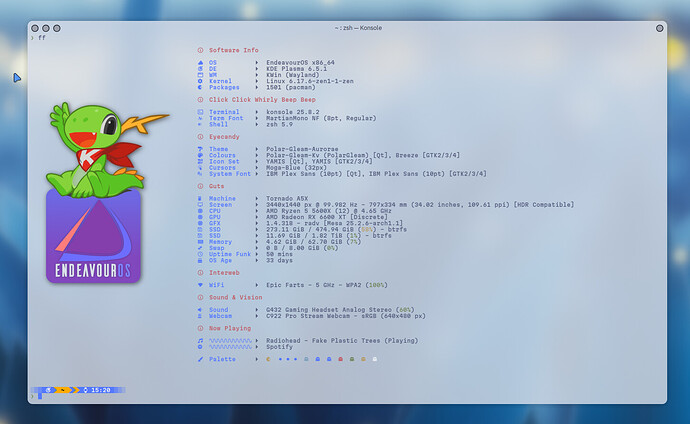Click the Machine row icon
This screenshot has height=424, width=690.
click(200, 199)
